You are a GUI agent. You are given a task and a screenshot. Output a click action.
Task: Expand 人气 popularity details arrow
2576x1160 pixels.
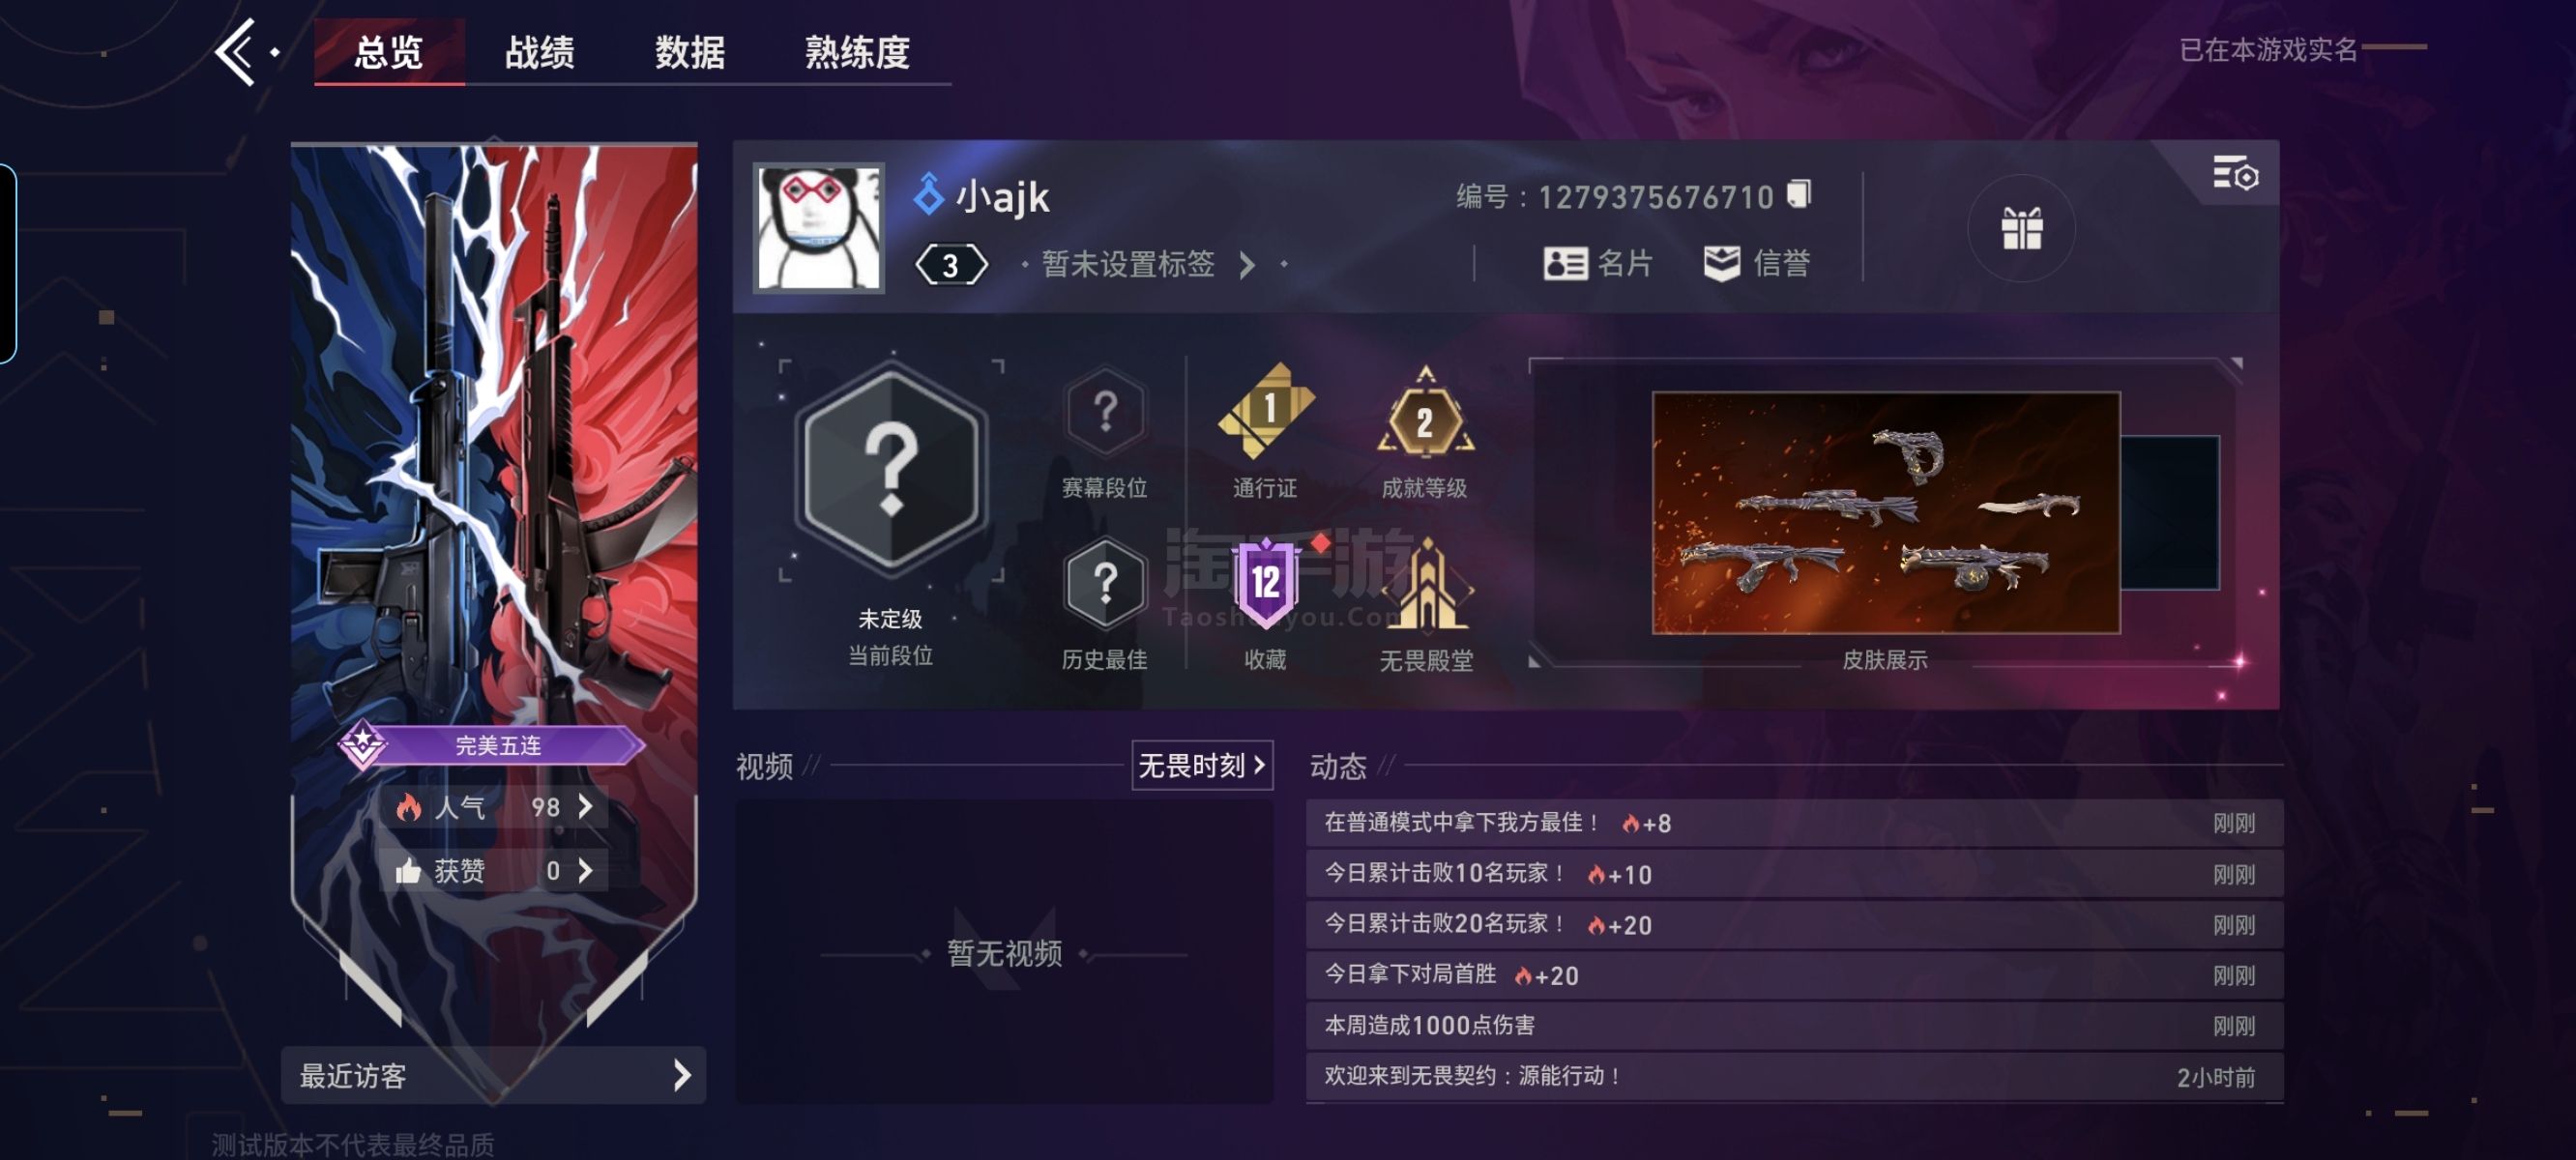click(586, 807)
